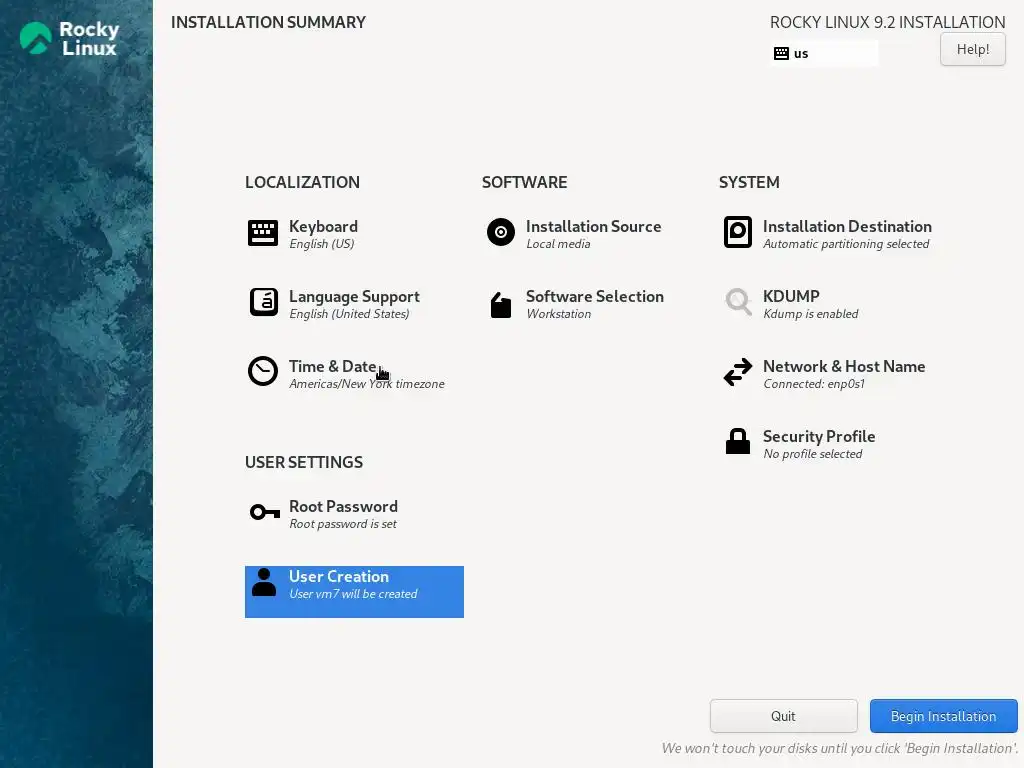This screenshot has height=768, width=1024.
Task: Click 'English (US)' keyboard status text
Action: pos(321,244)
